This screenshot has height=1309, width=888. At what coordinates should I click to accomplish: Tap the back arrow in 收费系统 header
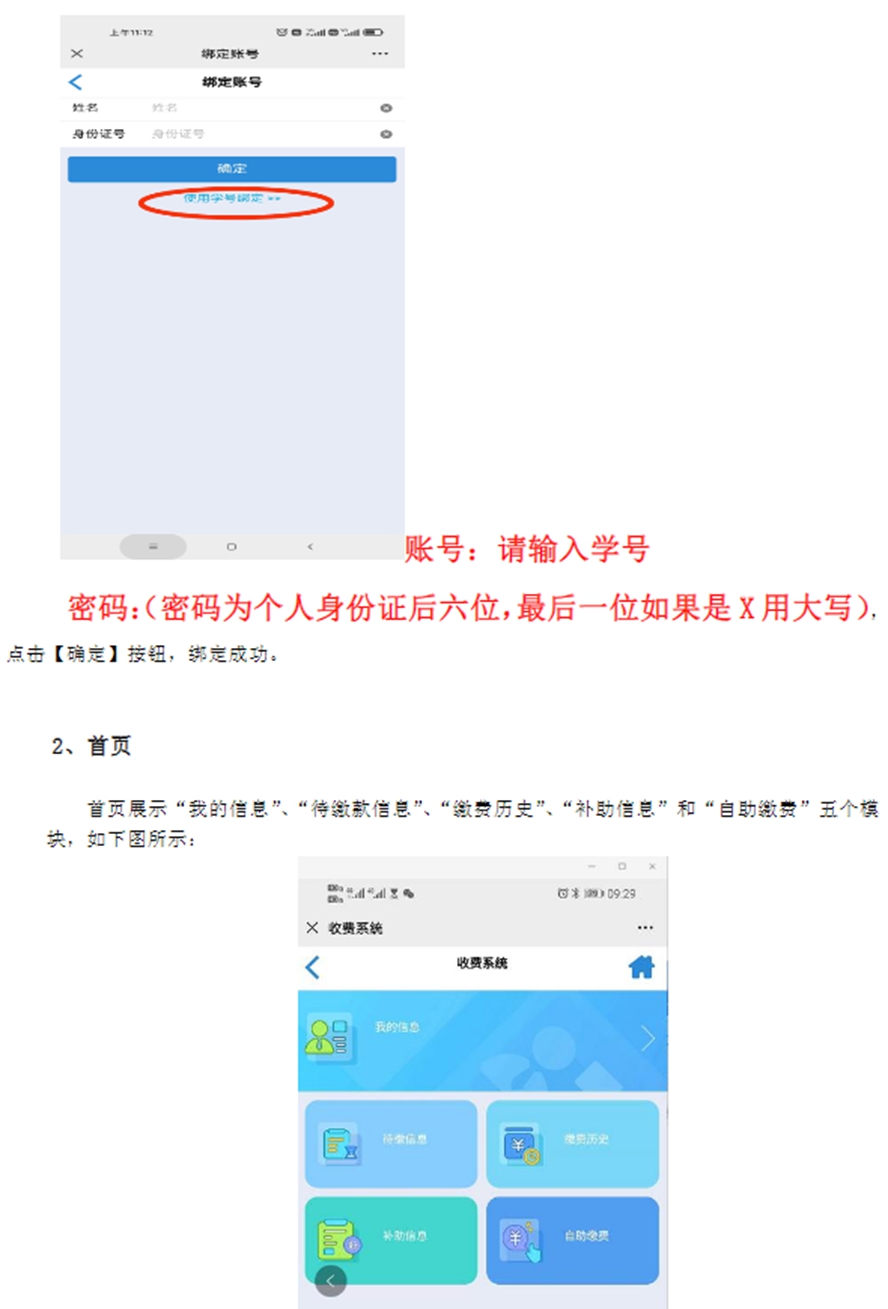point(313,967)
